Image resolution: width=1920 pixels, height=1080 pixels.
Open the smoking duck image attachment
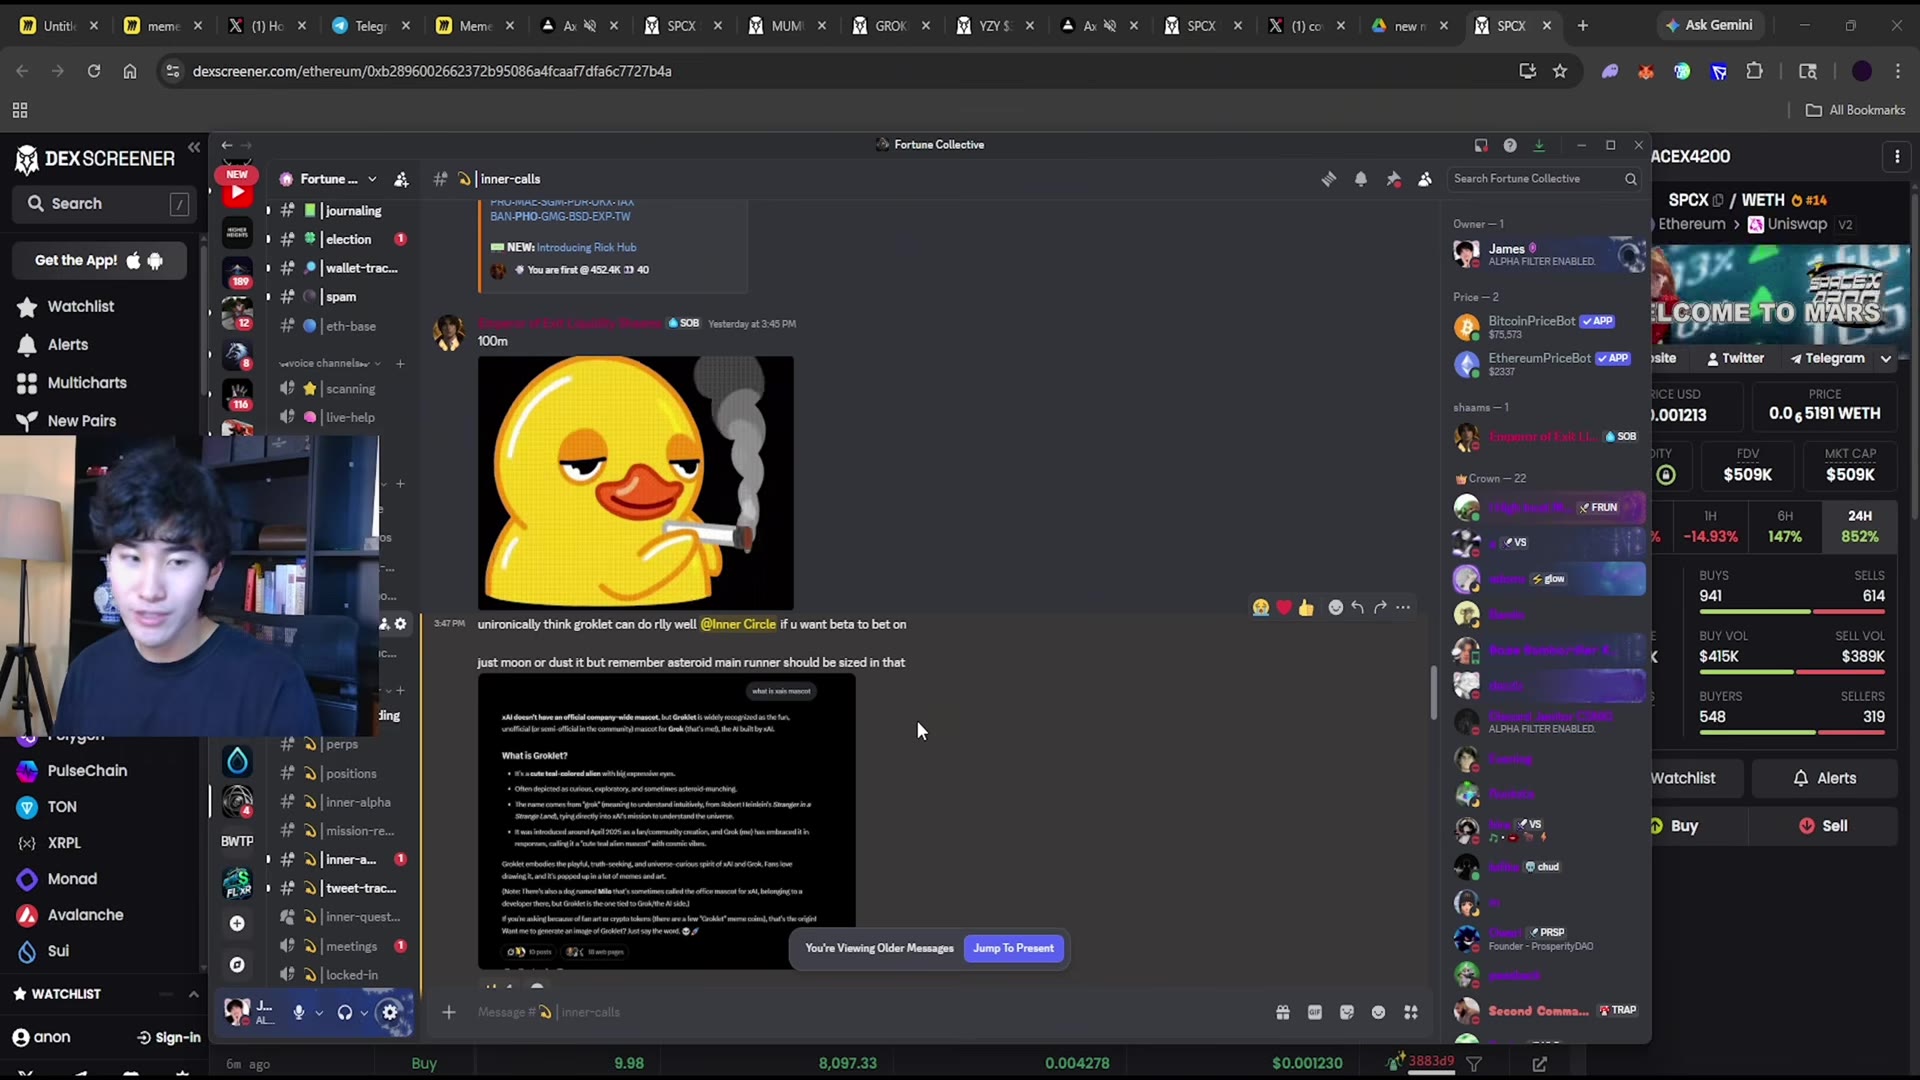[x=635, y=483]
